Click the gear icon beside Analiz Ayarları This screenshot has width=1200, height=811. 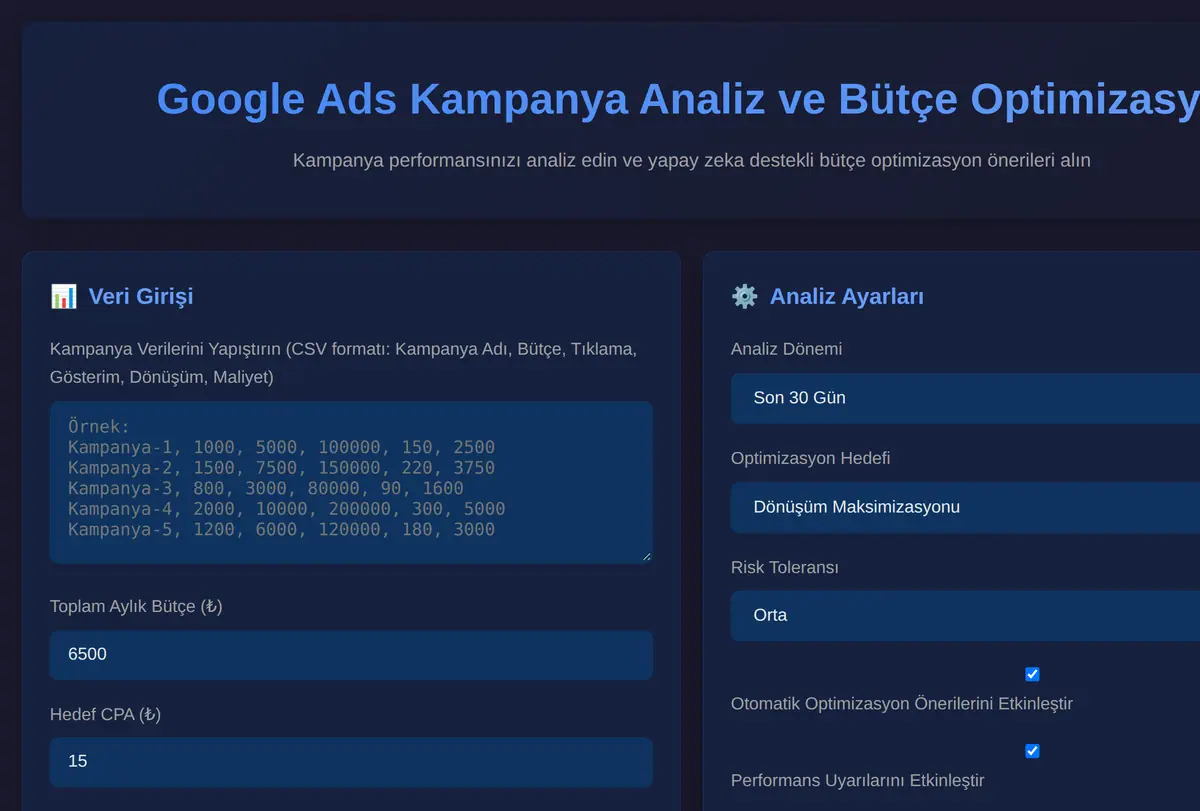tap(744, 296)
